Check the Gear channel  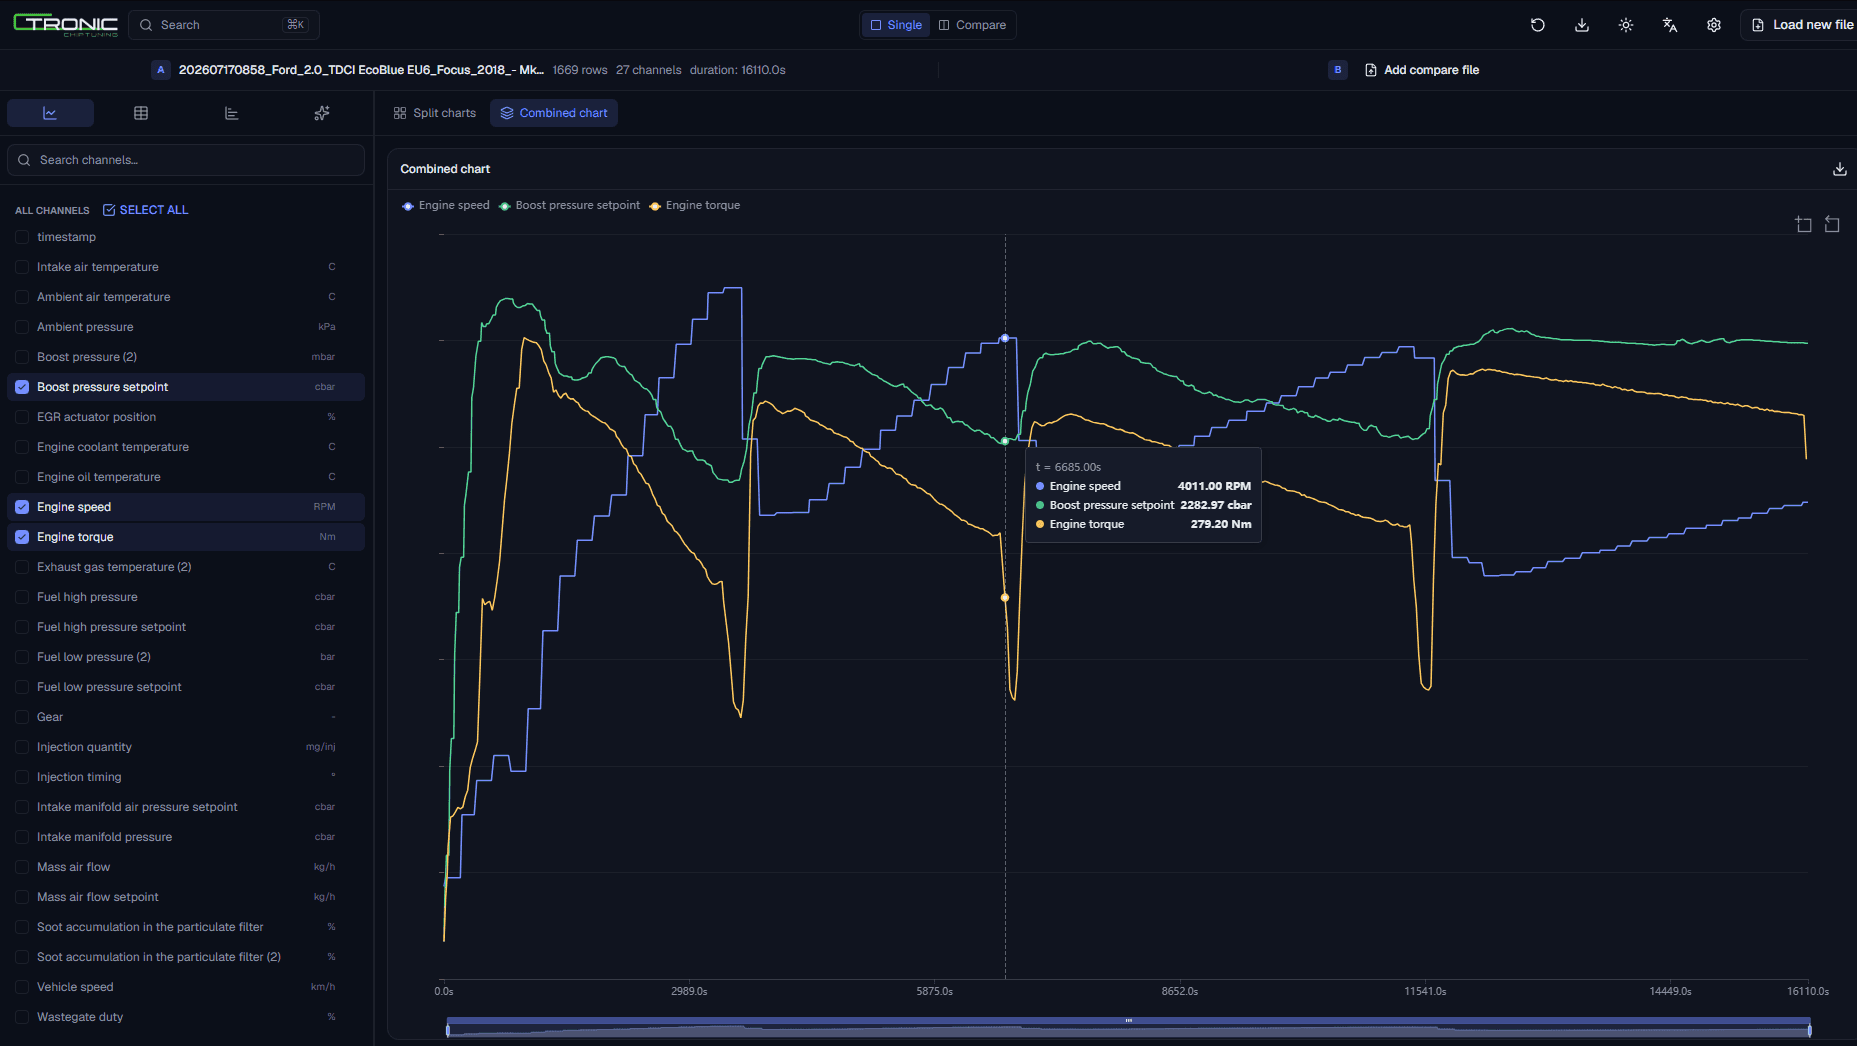tap(22, 717)
